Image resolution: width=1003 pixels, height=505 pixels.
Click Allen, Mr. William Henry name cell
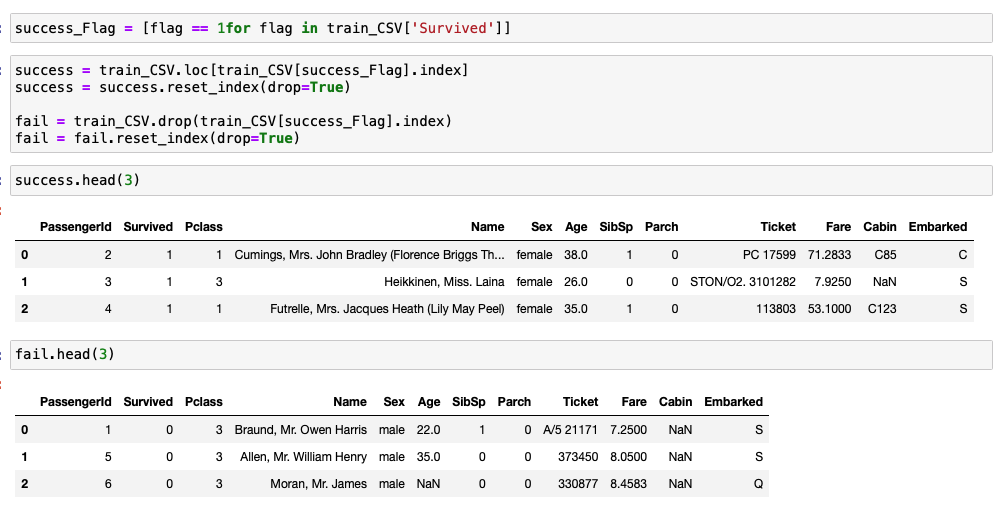(x=303, y=457)
